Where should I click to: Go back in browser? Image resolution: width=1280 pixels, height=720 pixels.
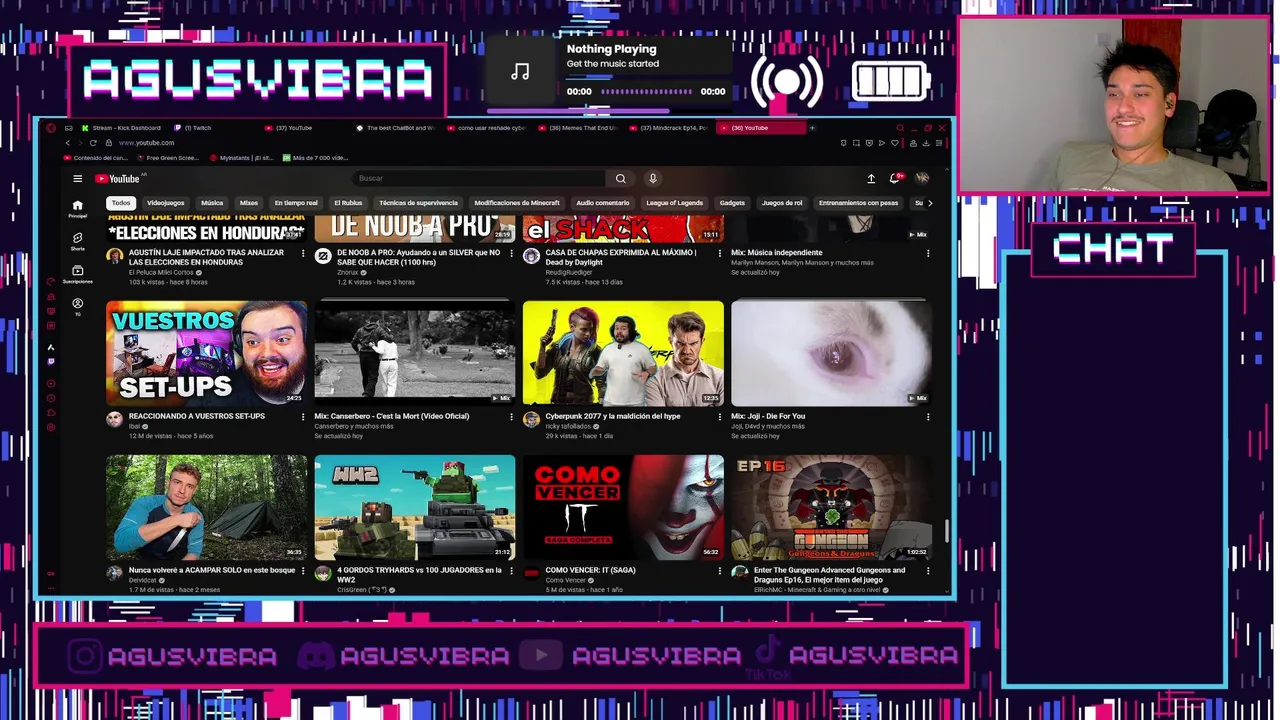[68, 143]
